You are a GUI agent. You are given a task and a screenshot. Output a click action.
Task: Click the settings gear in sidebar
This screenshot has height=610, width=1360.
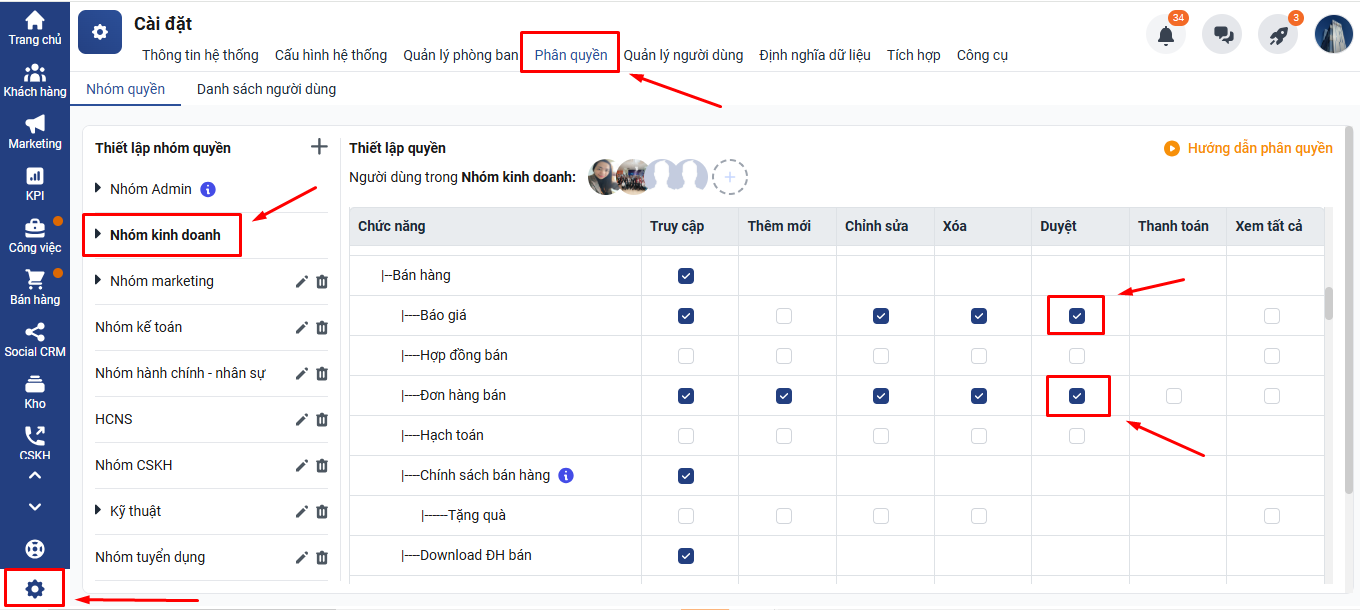tap(35, 589)
